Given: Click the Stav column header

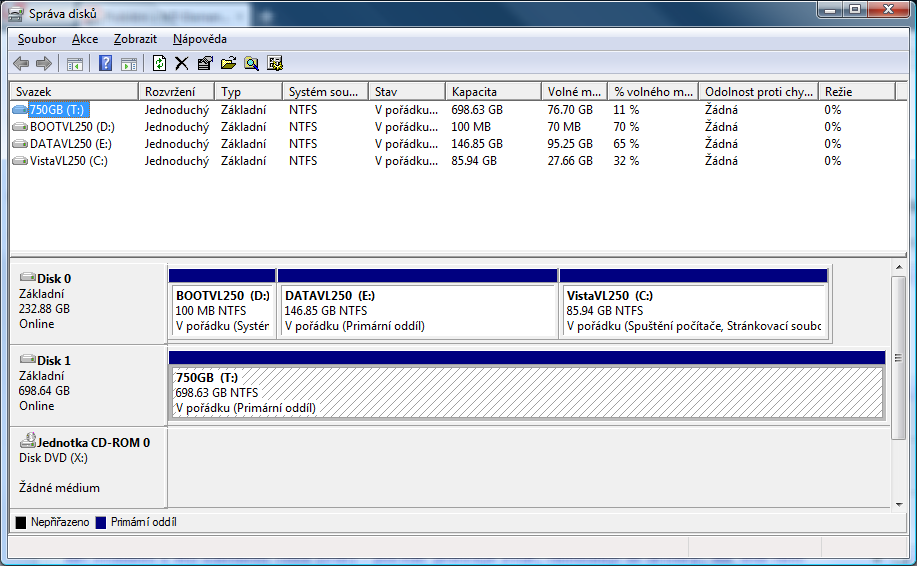Looking at the screenshot, I should click(x=405, y=92).
